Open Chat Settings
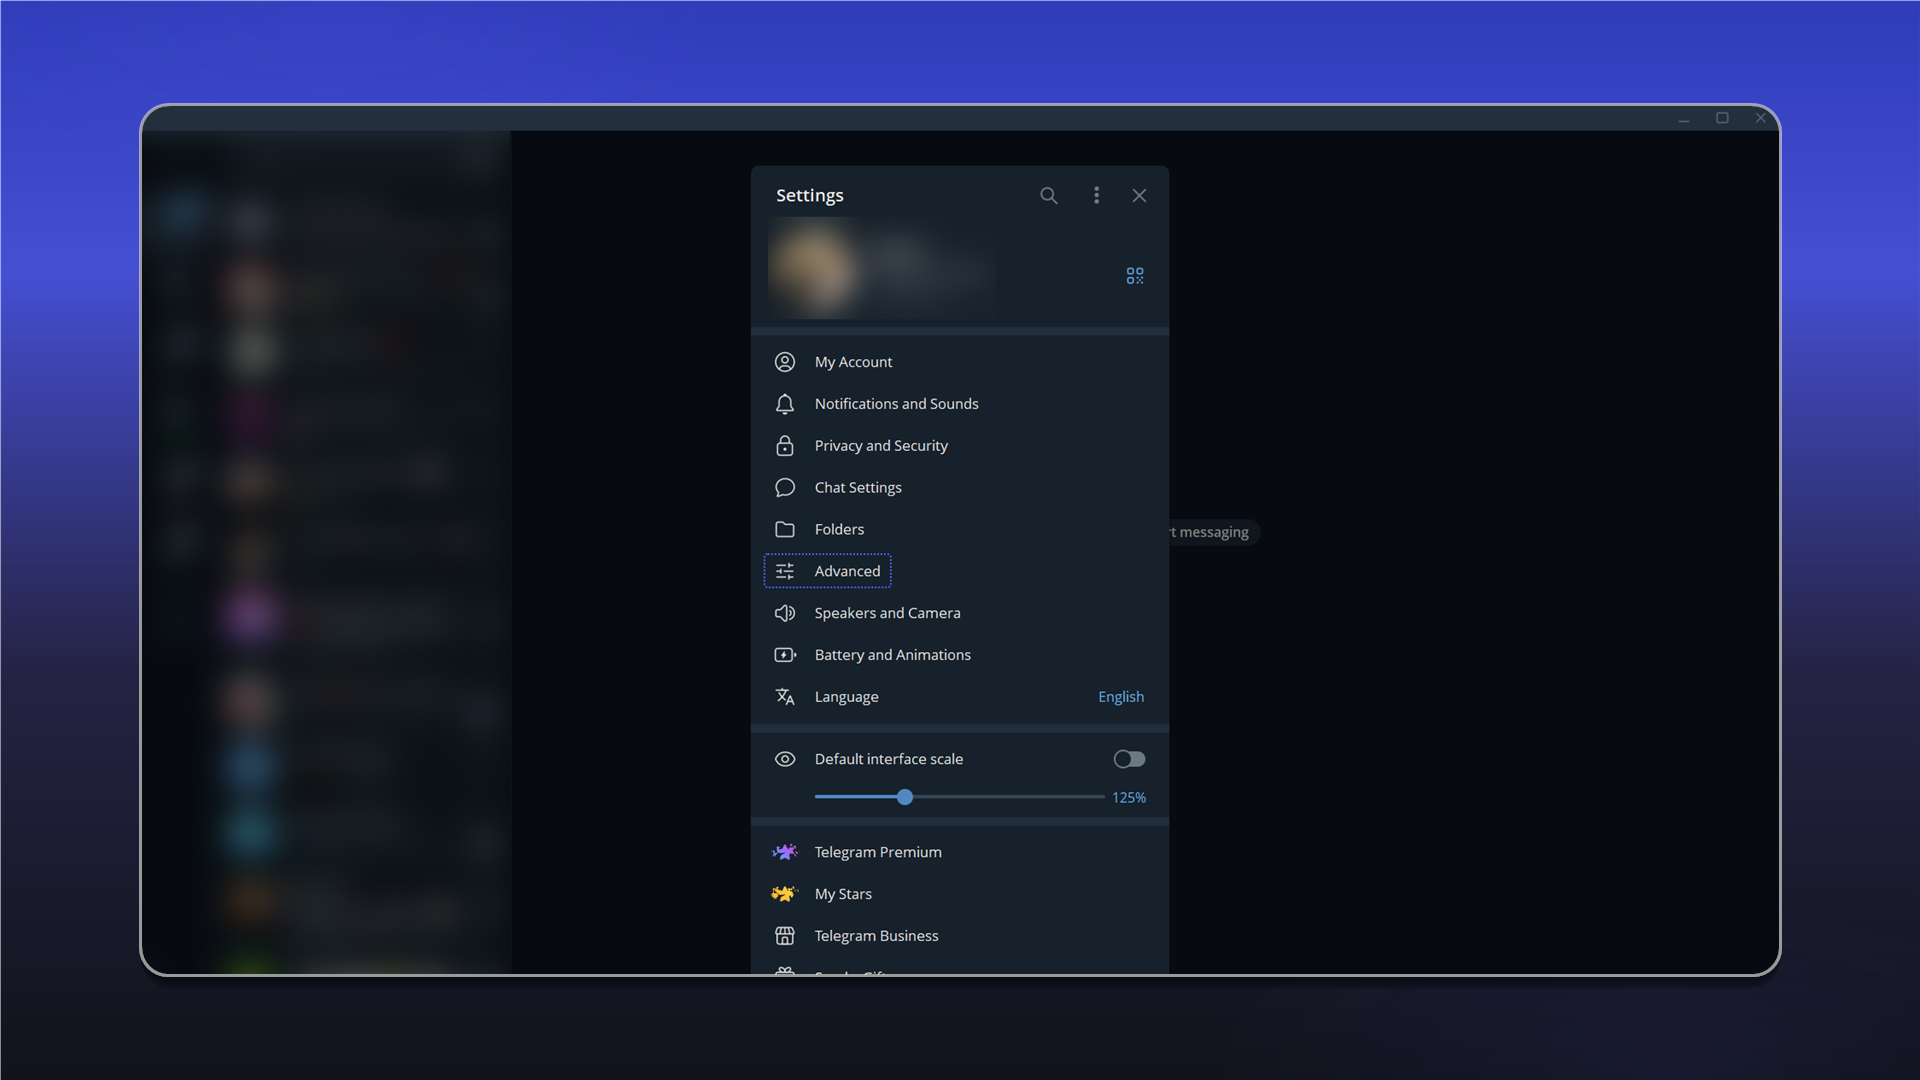 pyautogui.click(x=960, y=488)
